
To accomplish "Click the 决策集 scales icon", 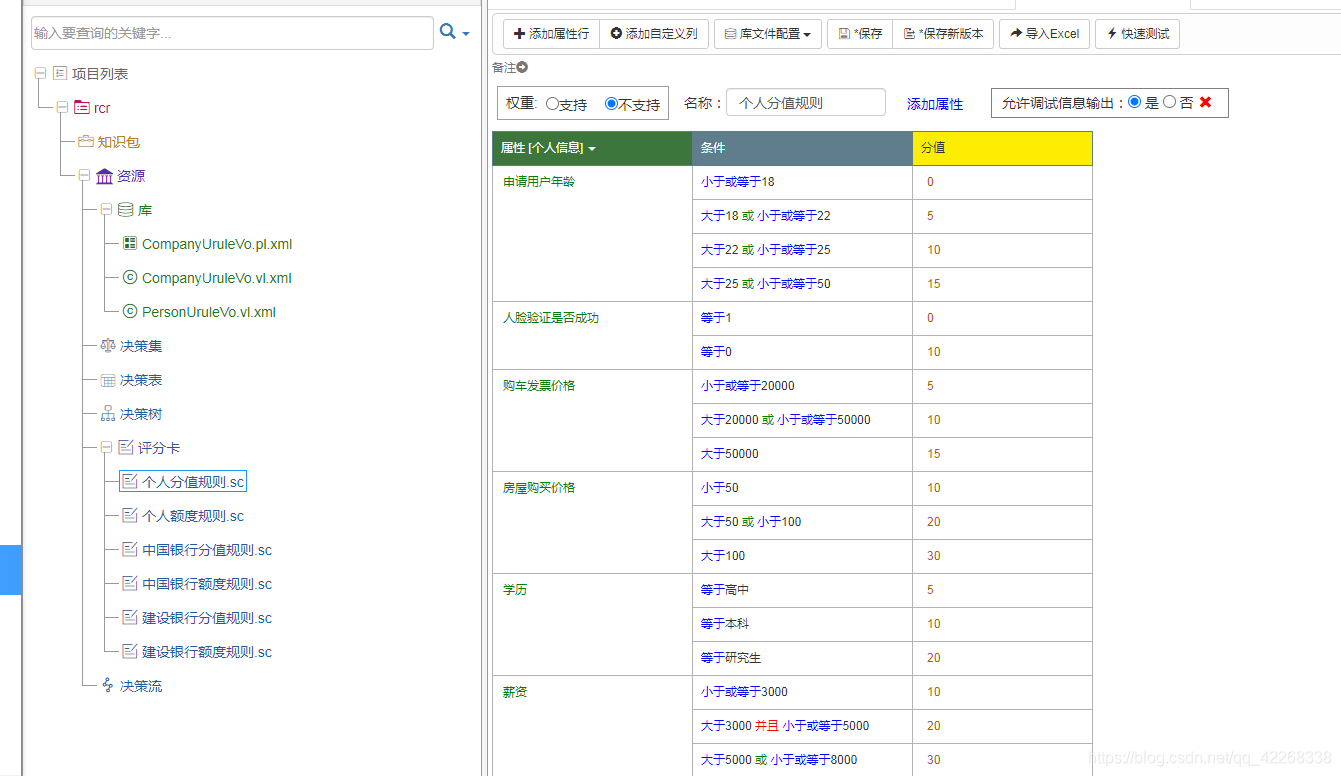I will coord(108,346).
